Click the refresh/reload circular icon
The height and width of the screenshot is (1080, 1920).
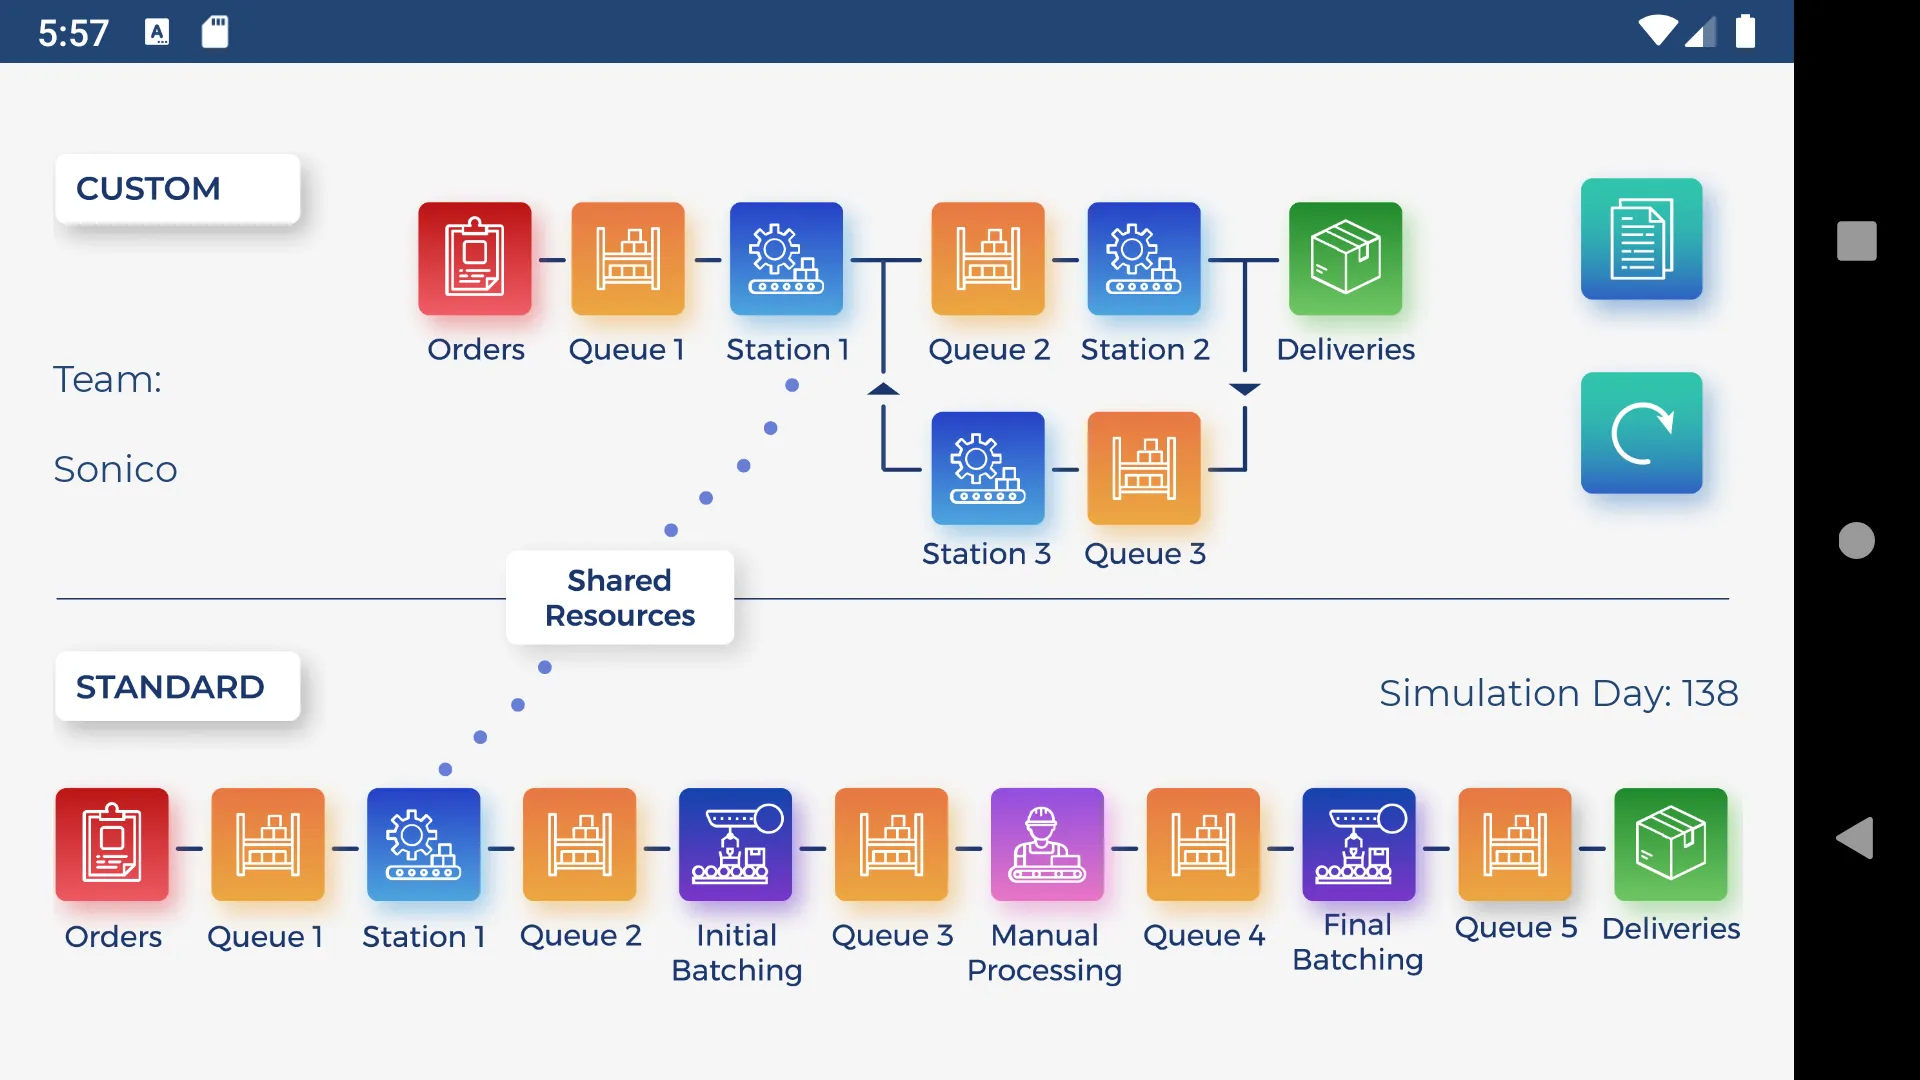(1642, 431)
